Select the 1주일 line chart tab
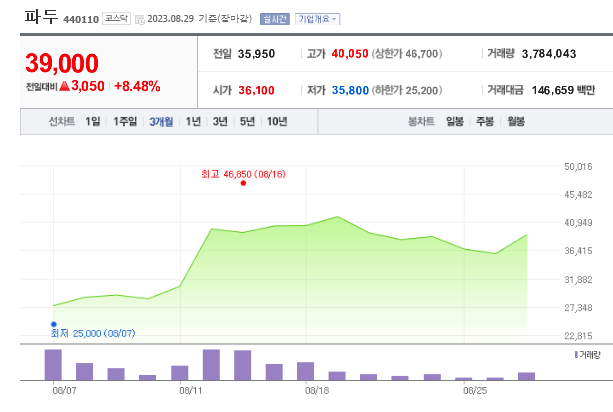The height and width of the screenshot is (412, 613). [x=125, y=122]
